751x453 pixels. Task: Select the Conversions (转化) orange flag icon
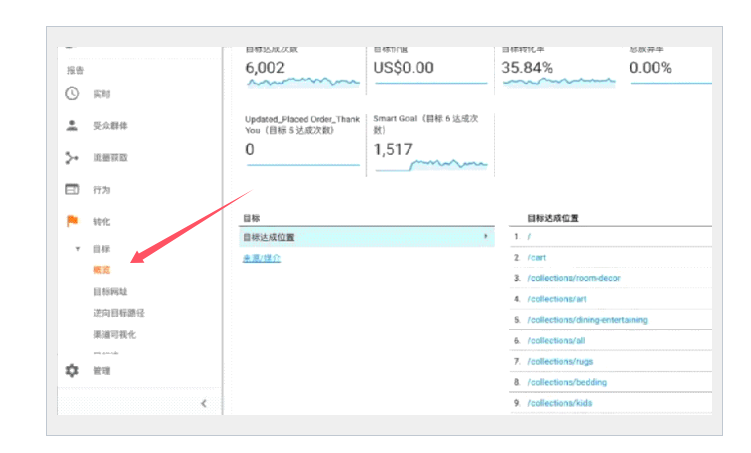point(72,221)
